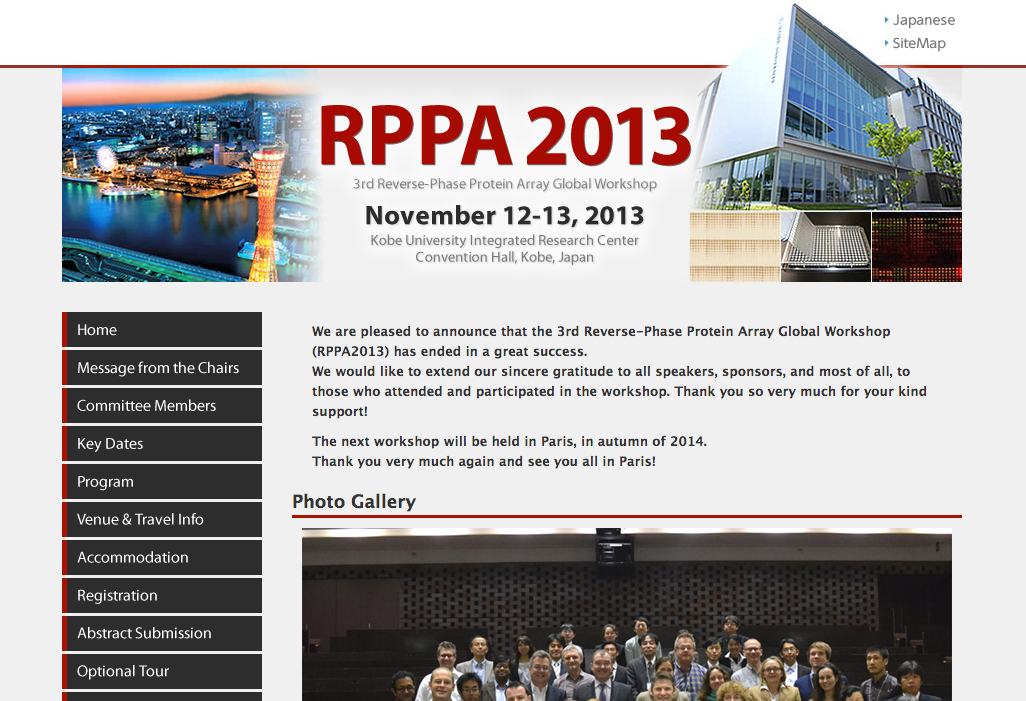The height and width of the screenshot is (701, 1026).
Task: Click the Photo Gallery heading
Action: tap(354, 502)
